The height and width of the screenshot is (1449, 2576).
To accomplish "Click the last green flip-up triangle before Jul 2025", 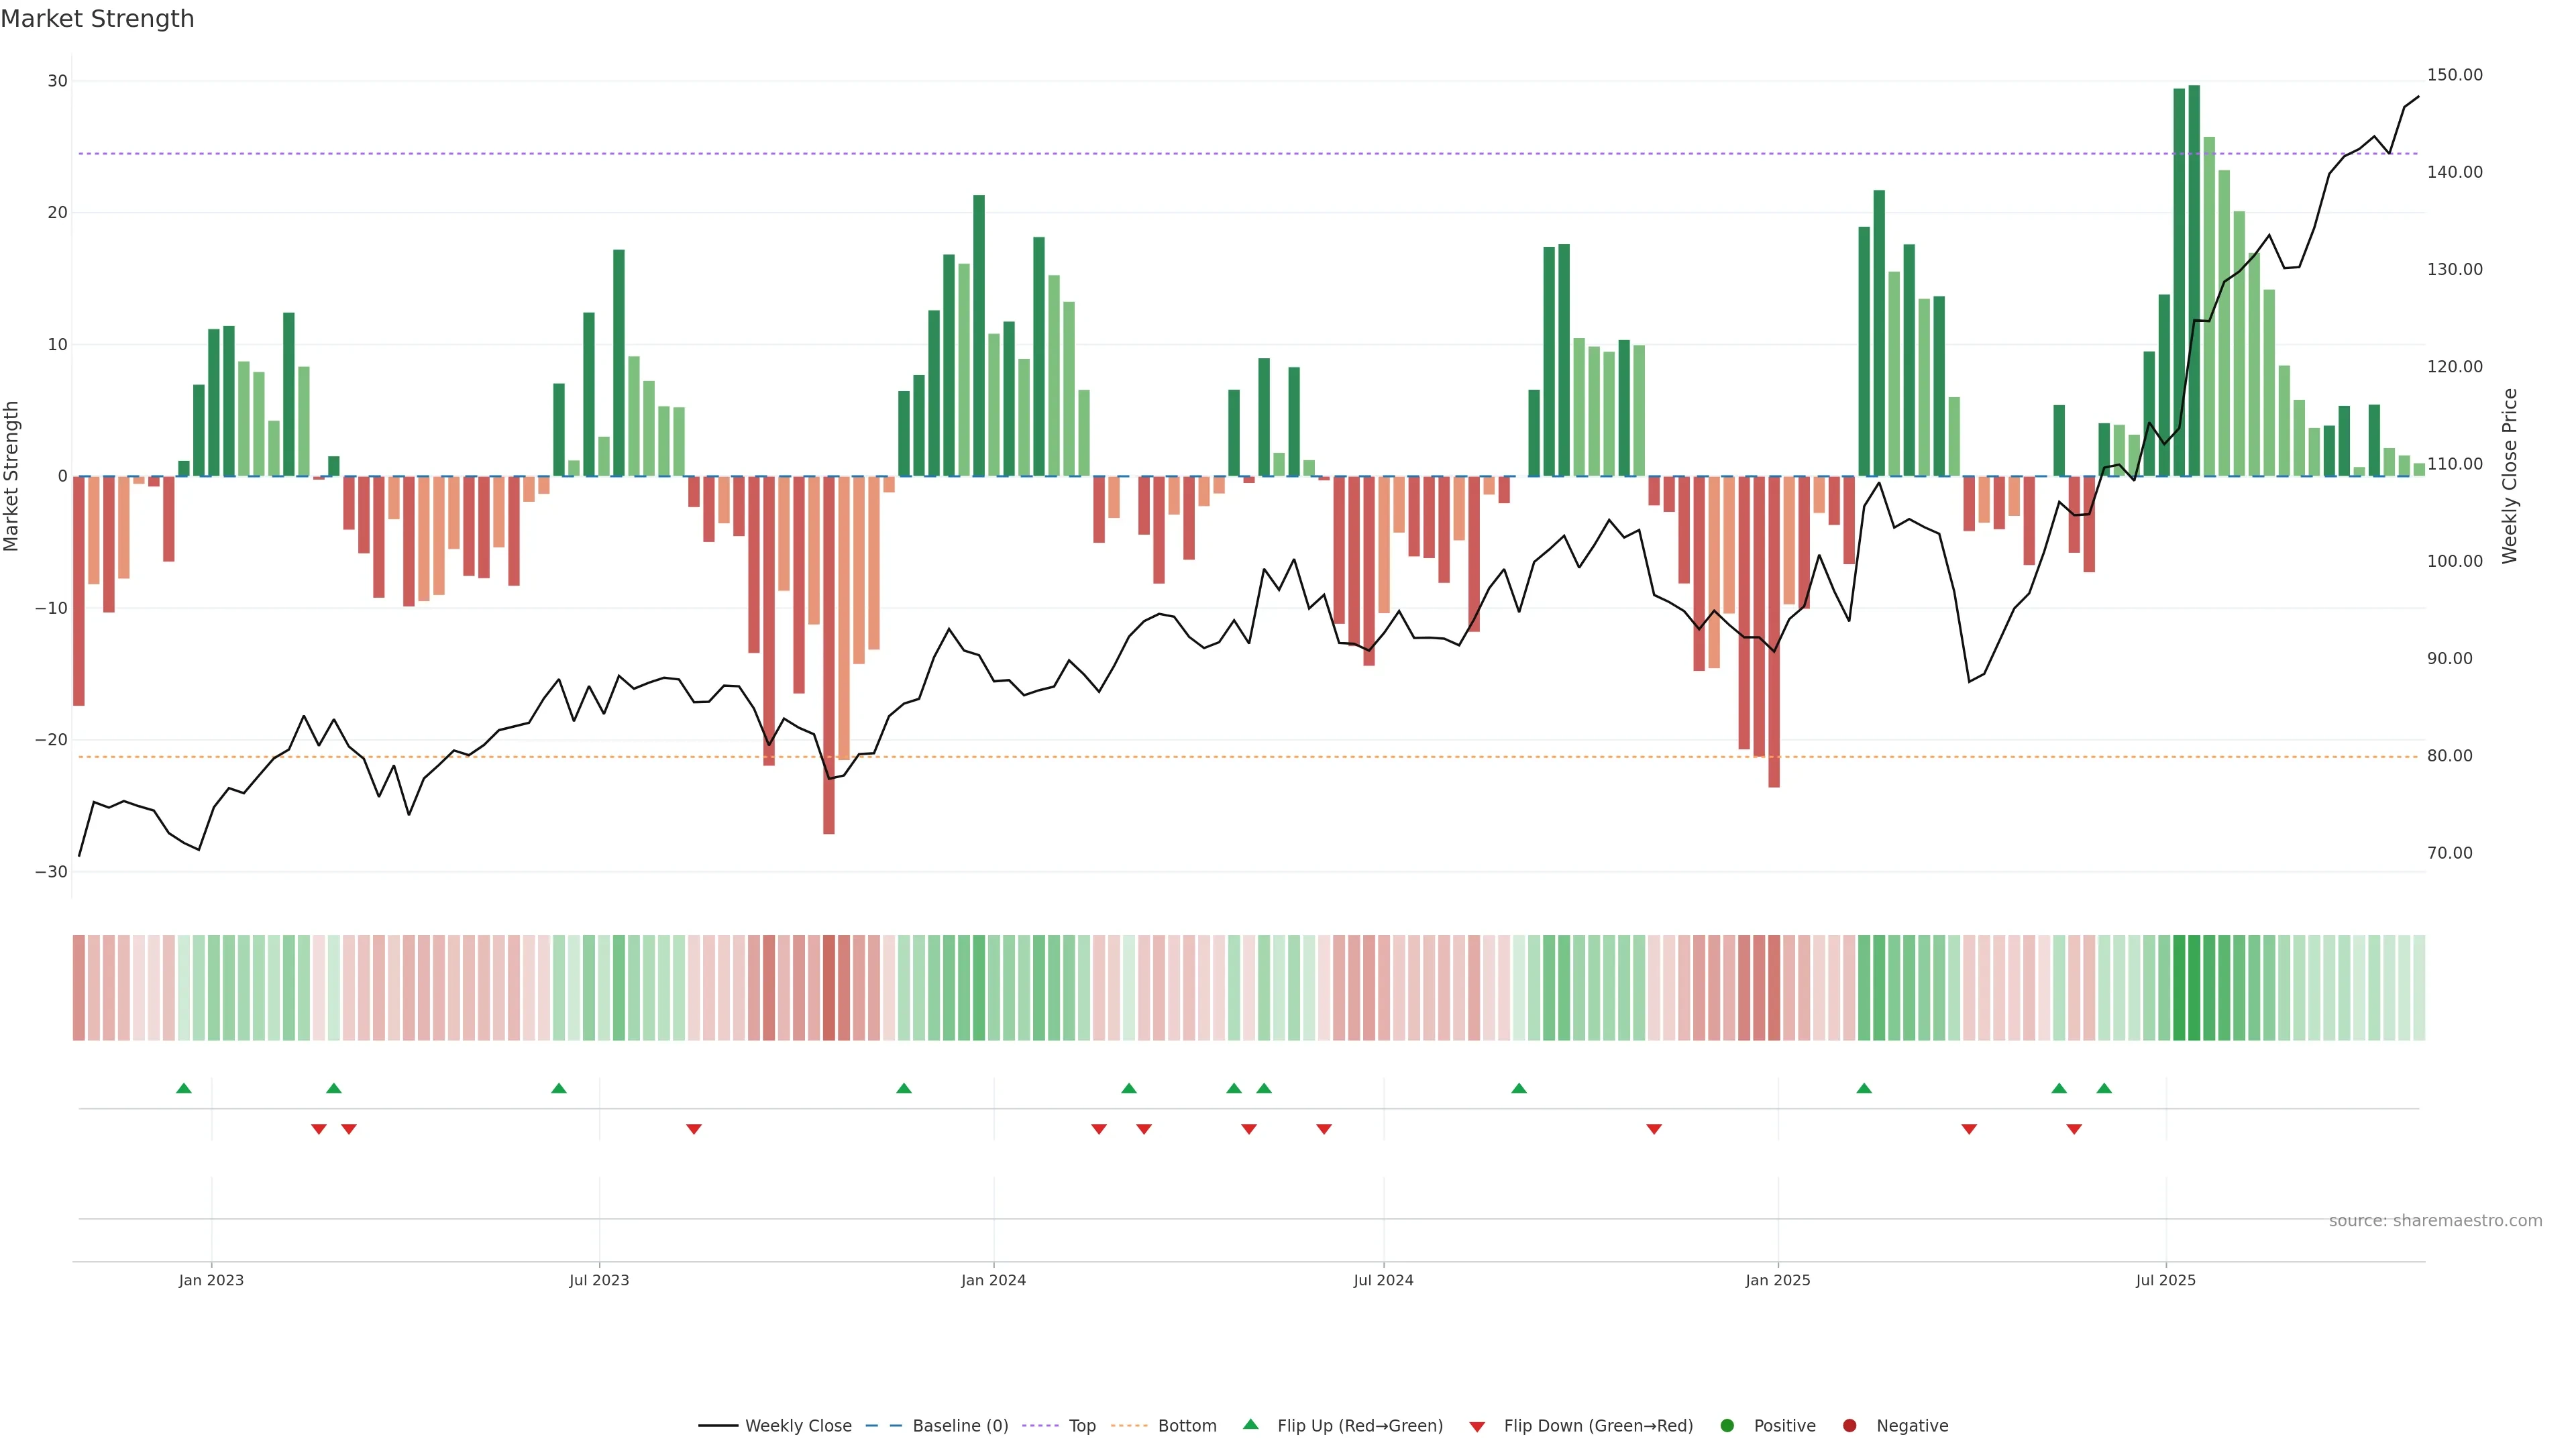I will pos(2104,1088).
